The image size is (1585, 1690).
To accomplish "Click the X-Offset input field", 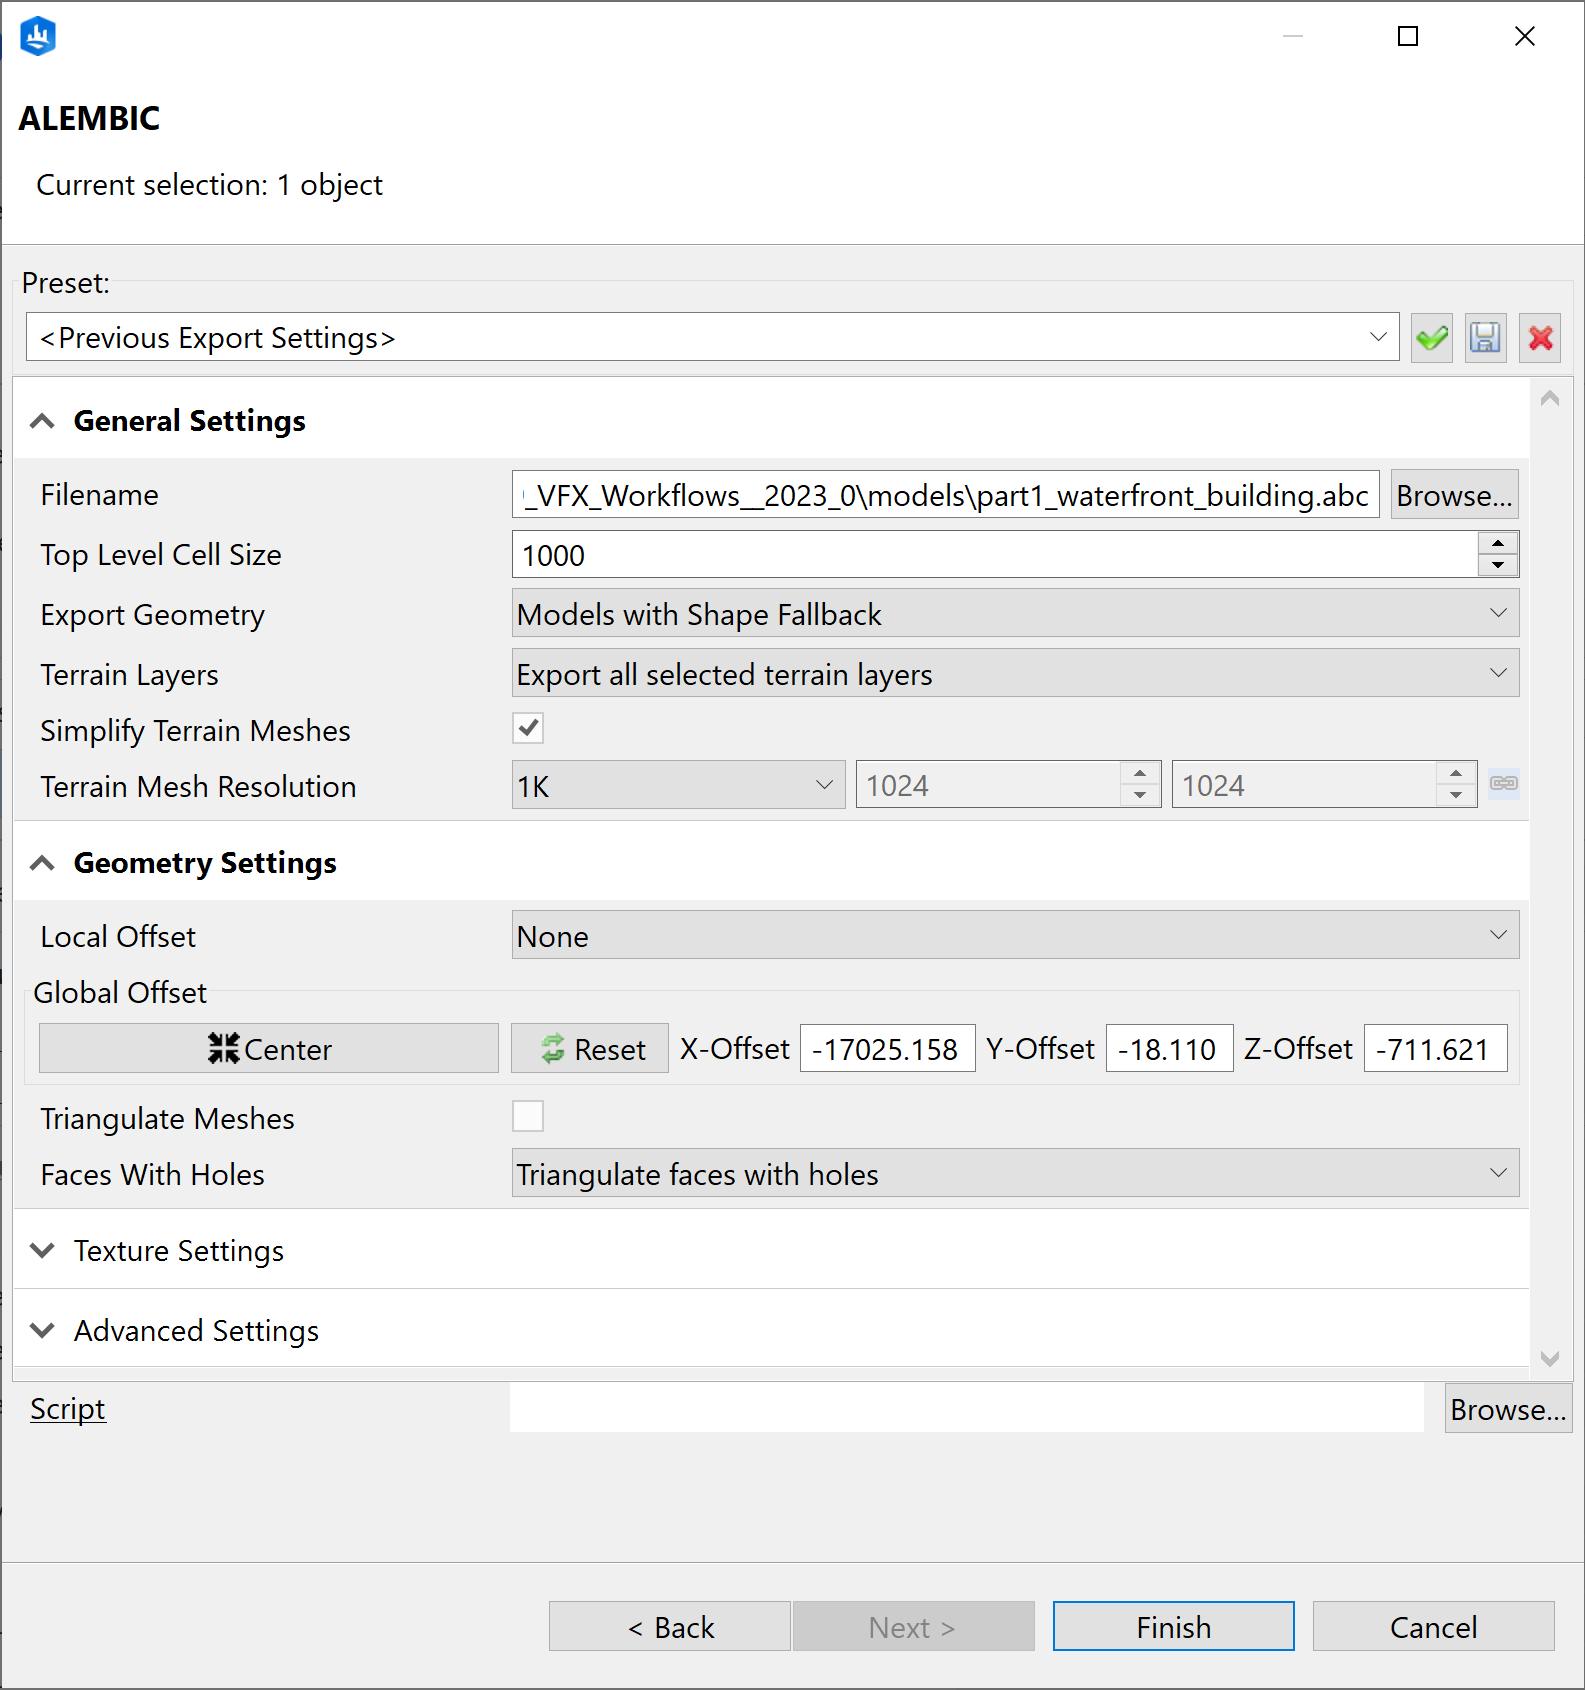I will (x=887, y=1049).
